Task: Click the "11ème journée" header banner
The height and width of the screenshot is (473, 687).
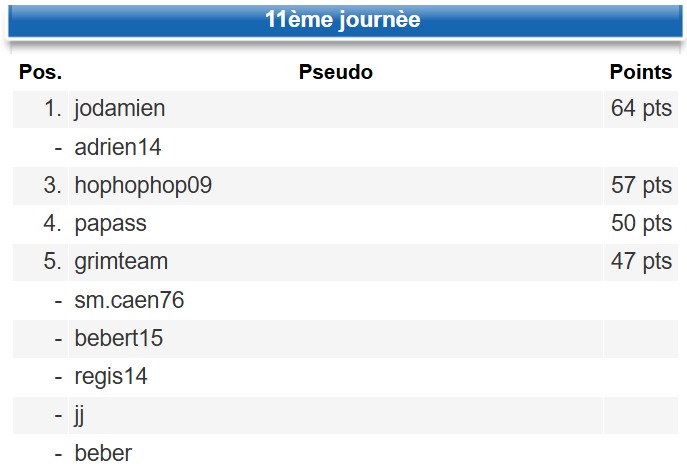Action: click(343, 21)
